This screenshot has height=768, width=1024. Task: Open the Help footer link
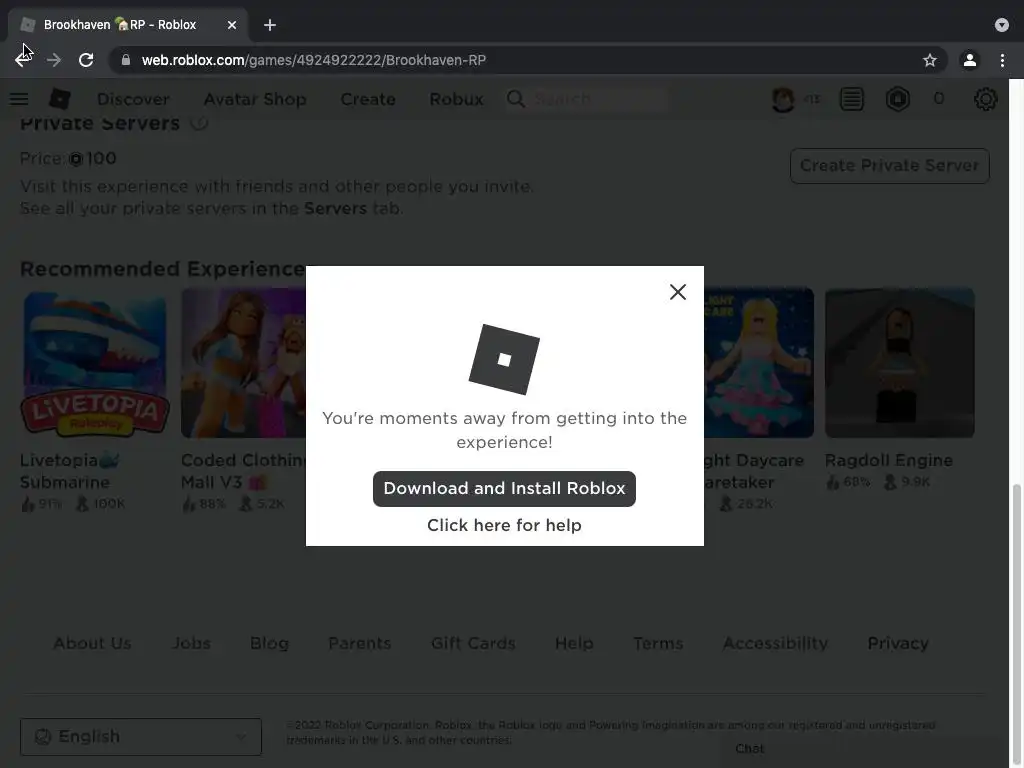pyautogui.click(x=574, y=643)
